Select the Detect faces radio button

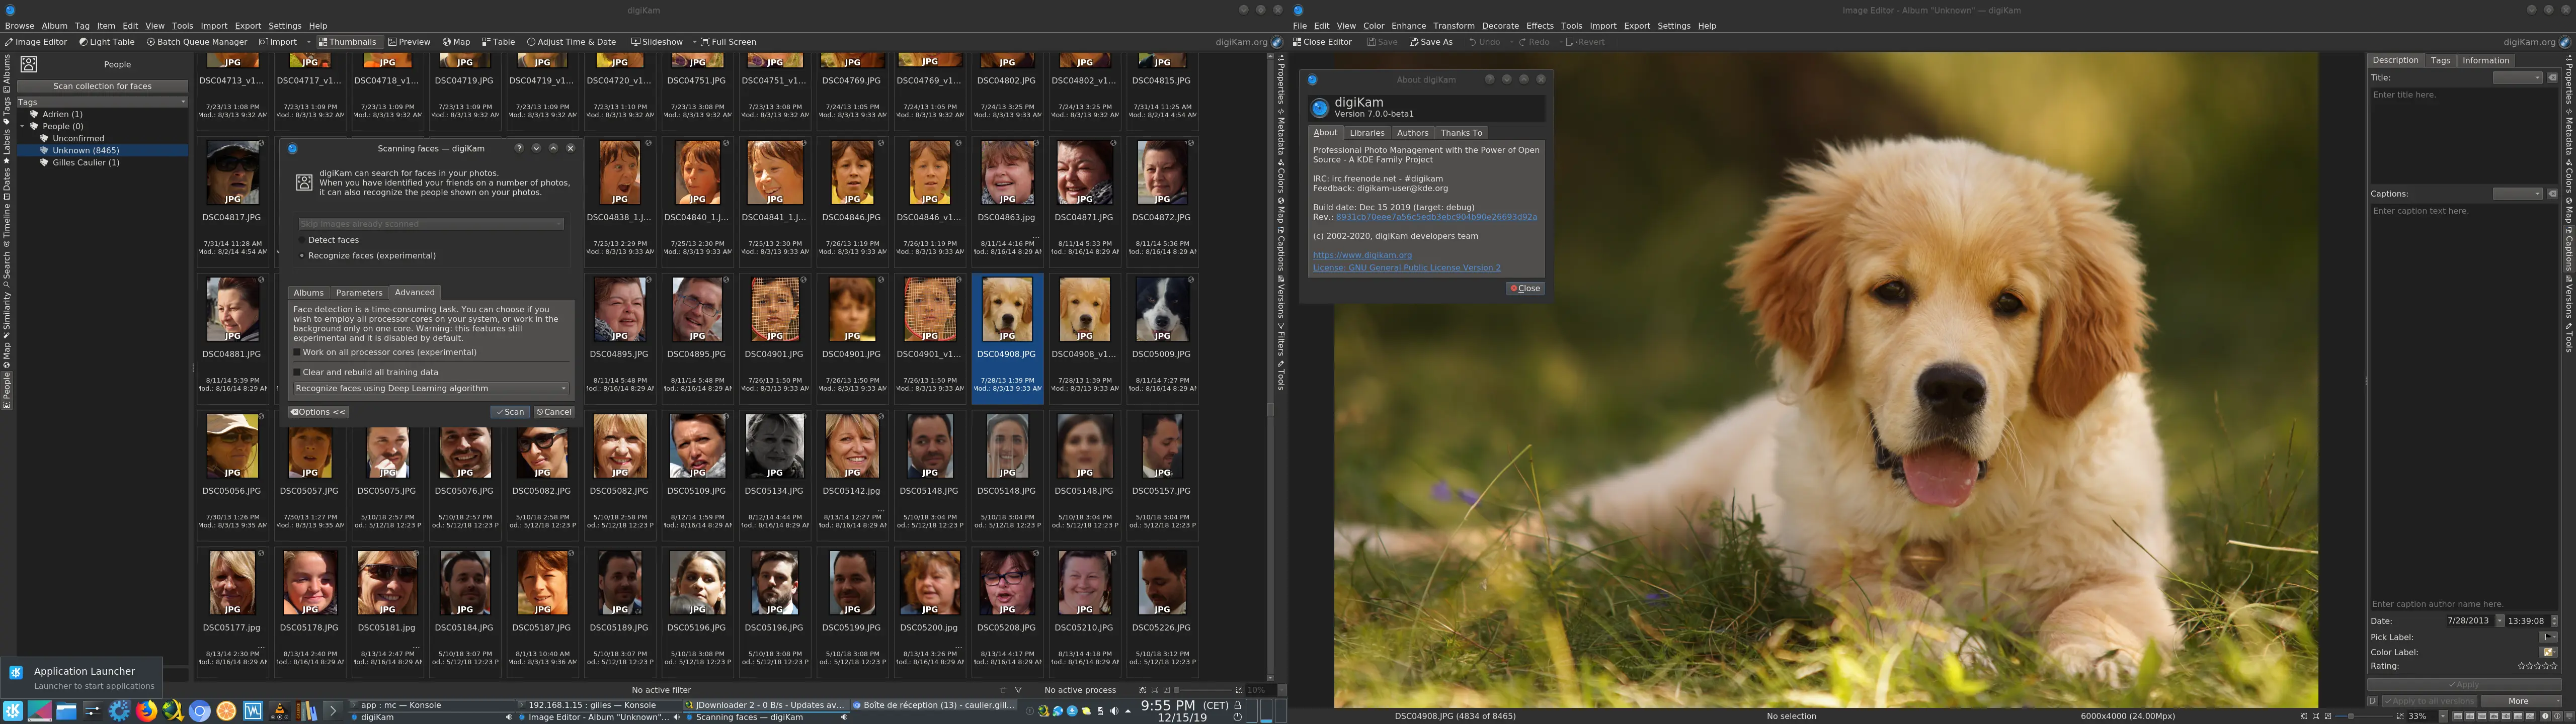302,239
